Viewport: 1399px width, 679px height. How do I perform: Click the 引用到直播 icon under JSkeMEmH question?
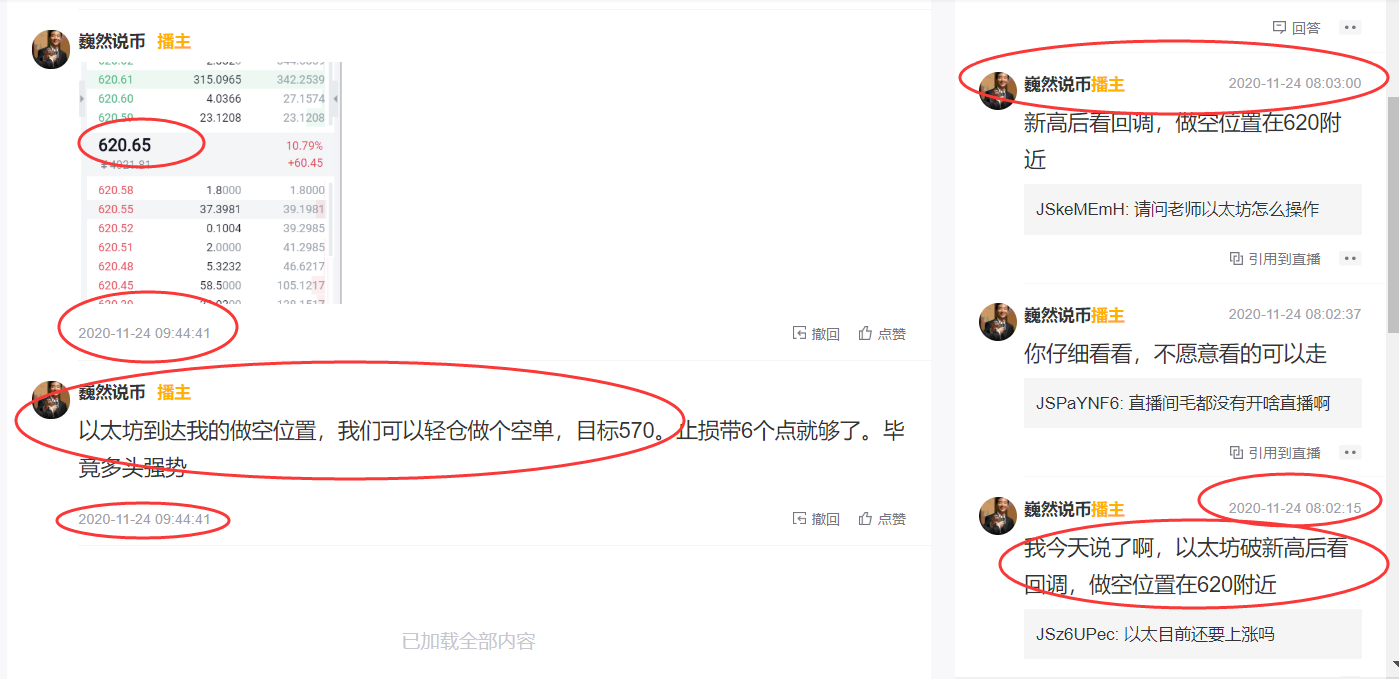point(1236,258)
